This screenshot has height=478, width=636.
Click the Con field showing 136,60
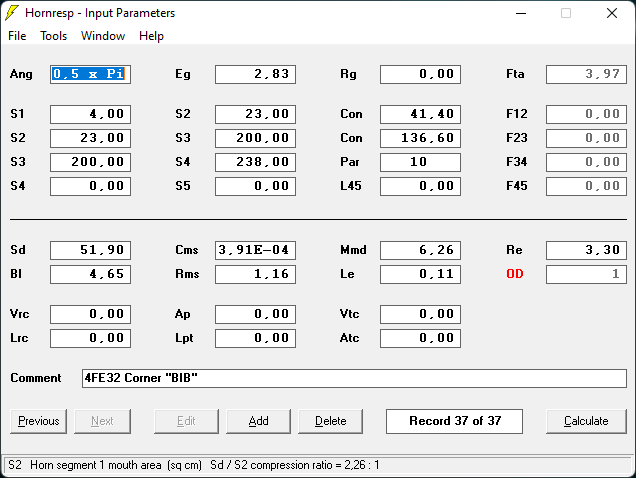click(x=420, y=138)
